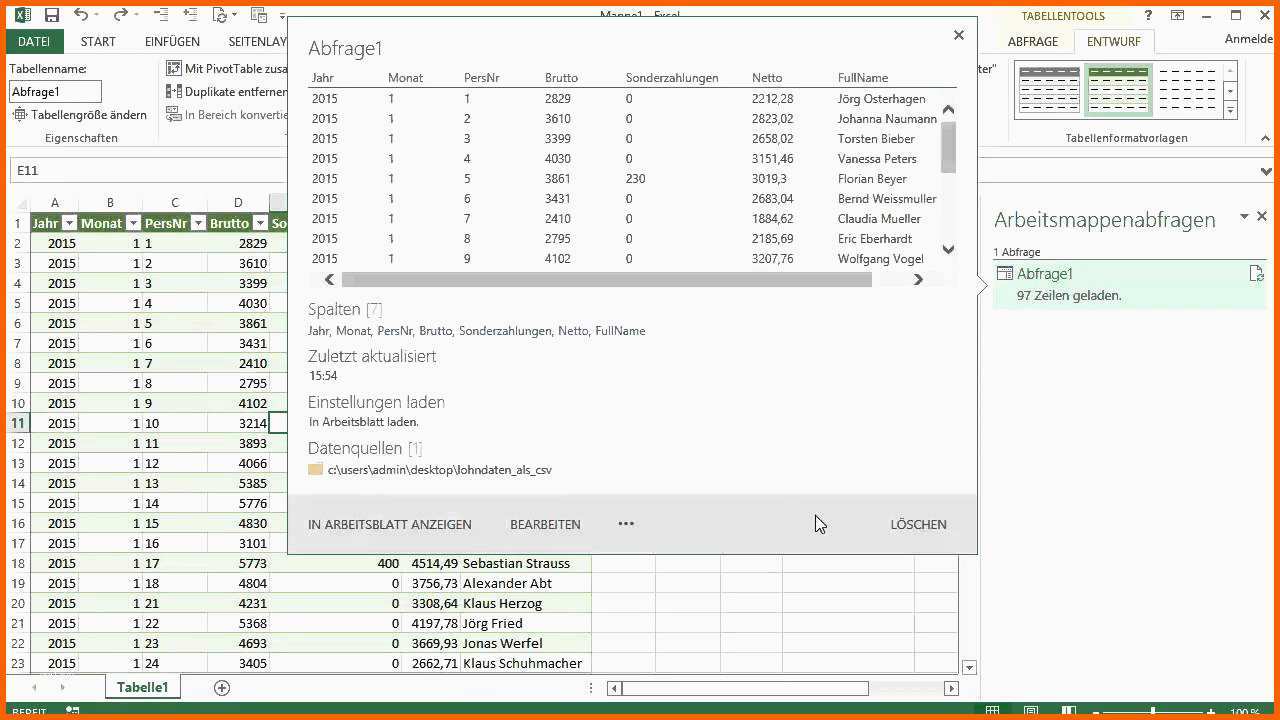This screenshot has width=1280, height=720.
Task: Click the Duplikate entfernen icon
Action: [x=174, y=91]
